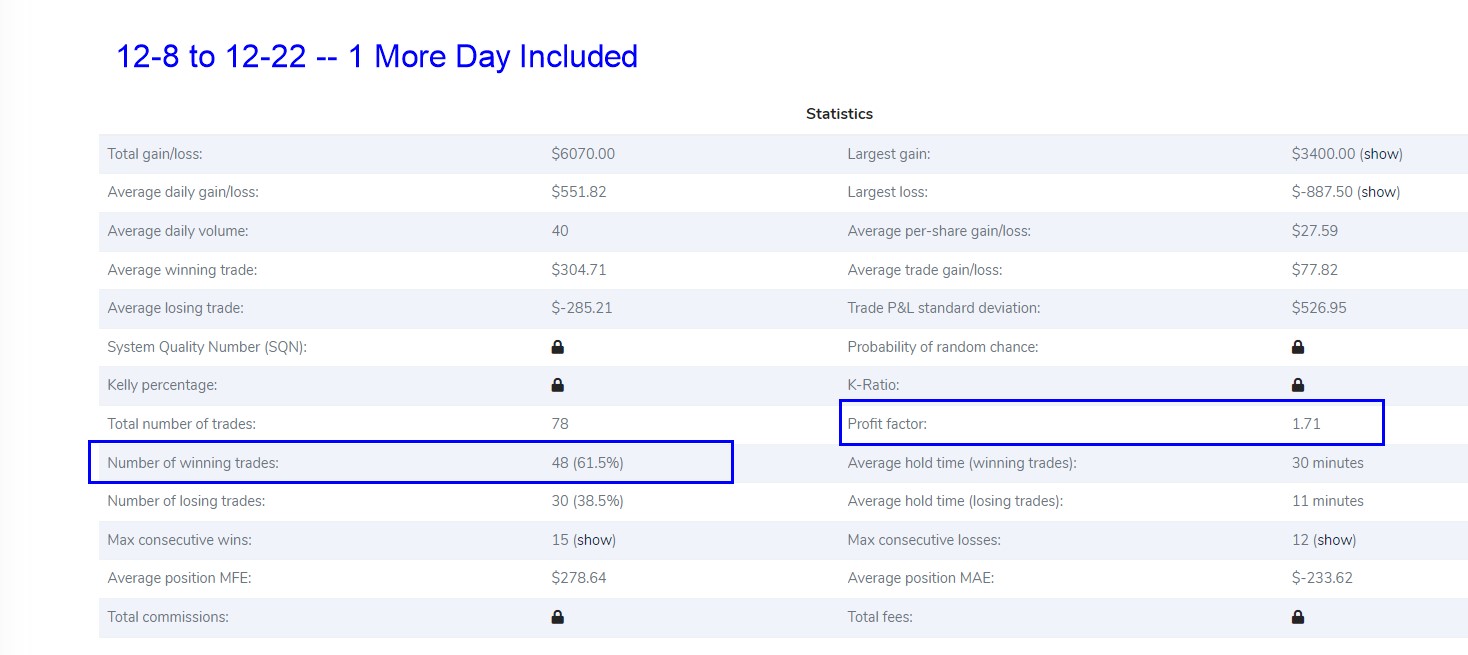Show max consecutive losses details
The image size is (1468, 655).
1334,540
